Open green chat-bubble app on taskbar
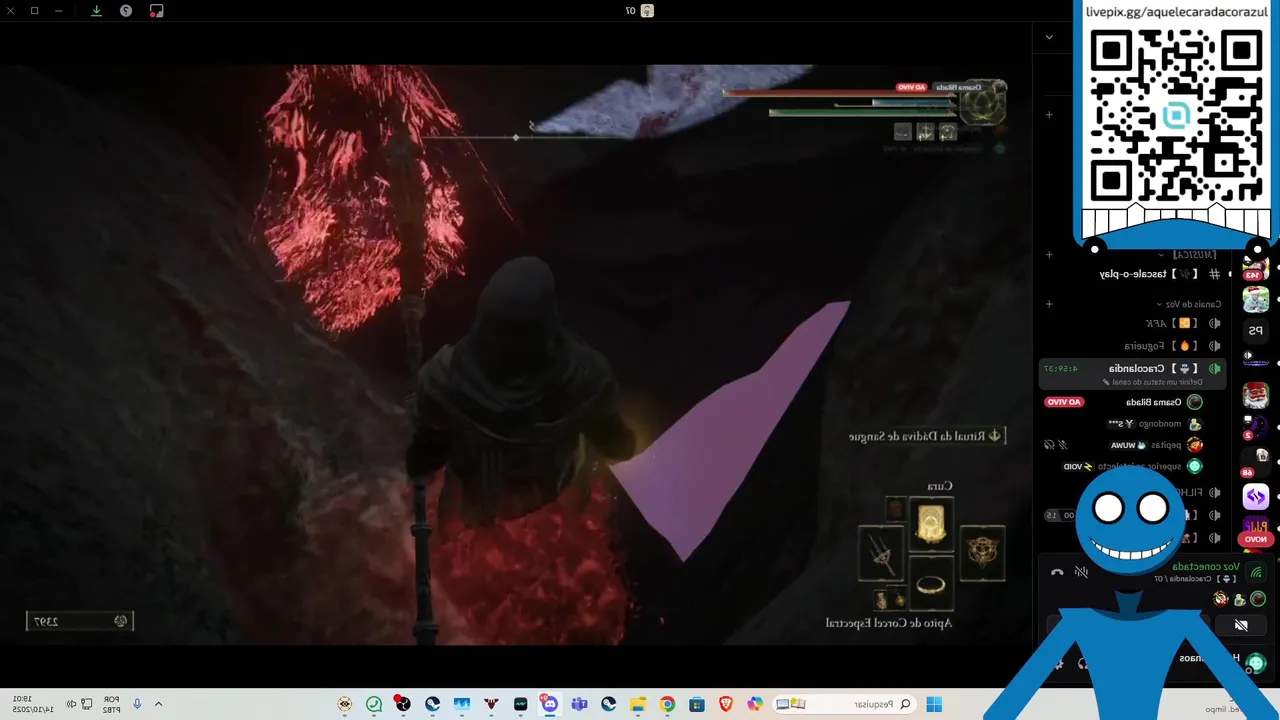This screenshot has width=1280, height=720. 374,704
